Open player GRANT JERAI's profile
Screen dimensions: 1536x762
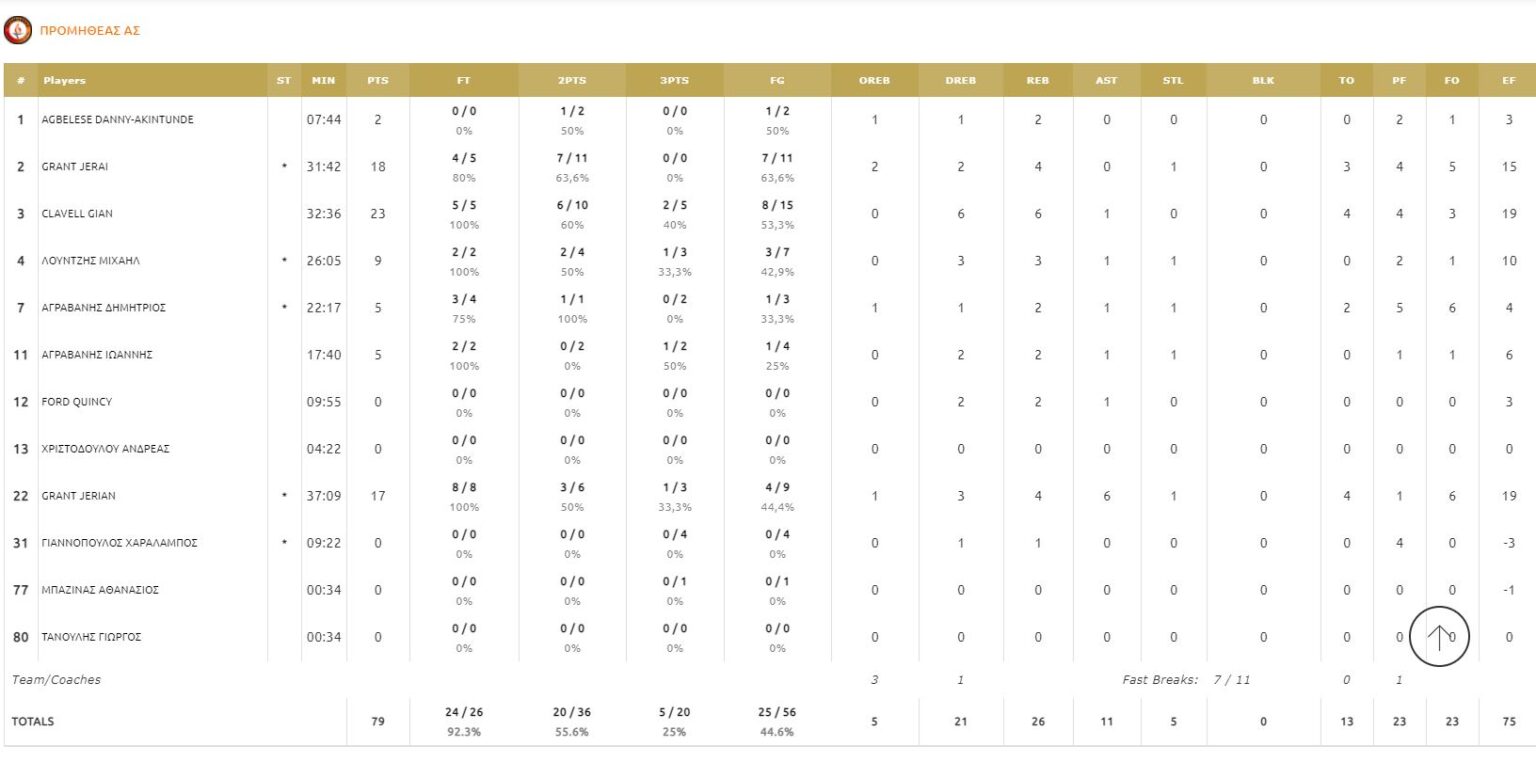coord(75,167)
